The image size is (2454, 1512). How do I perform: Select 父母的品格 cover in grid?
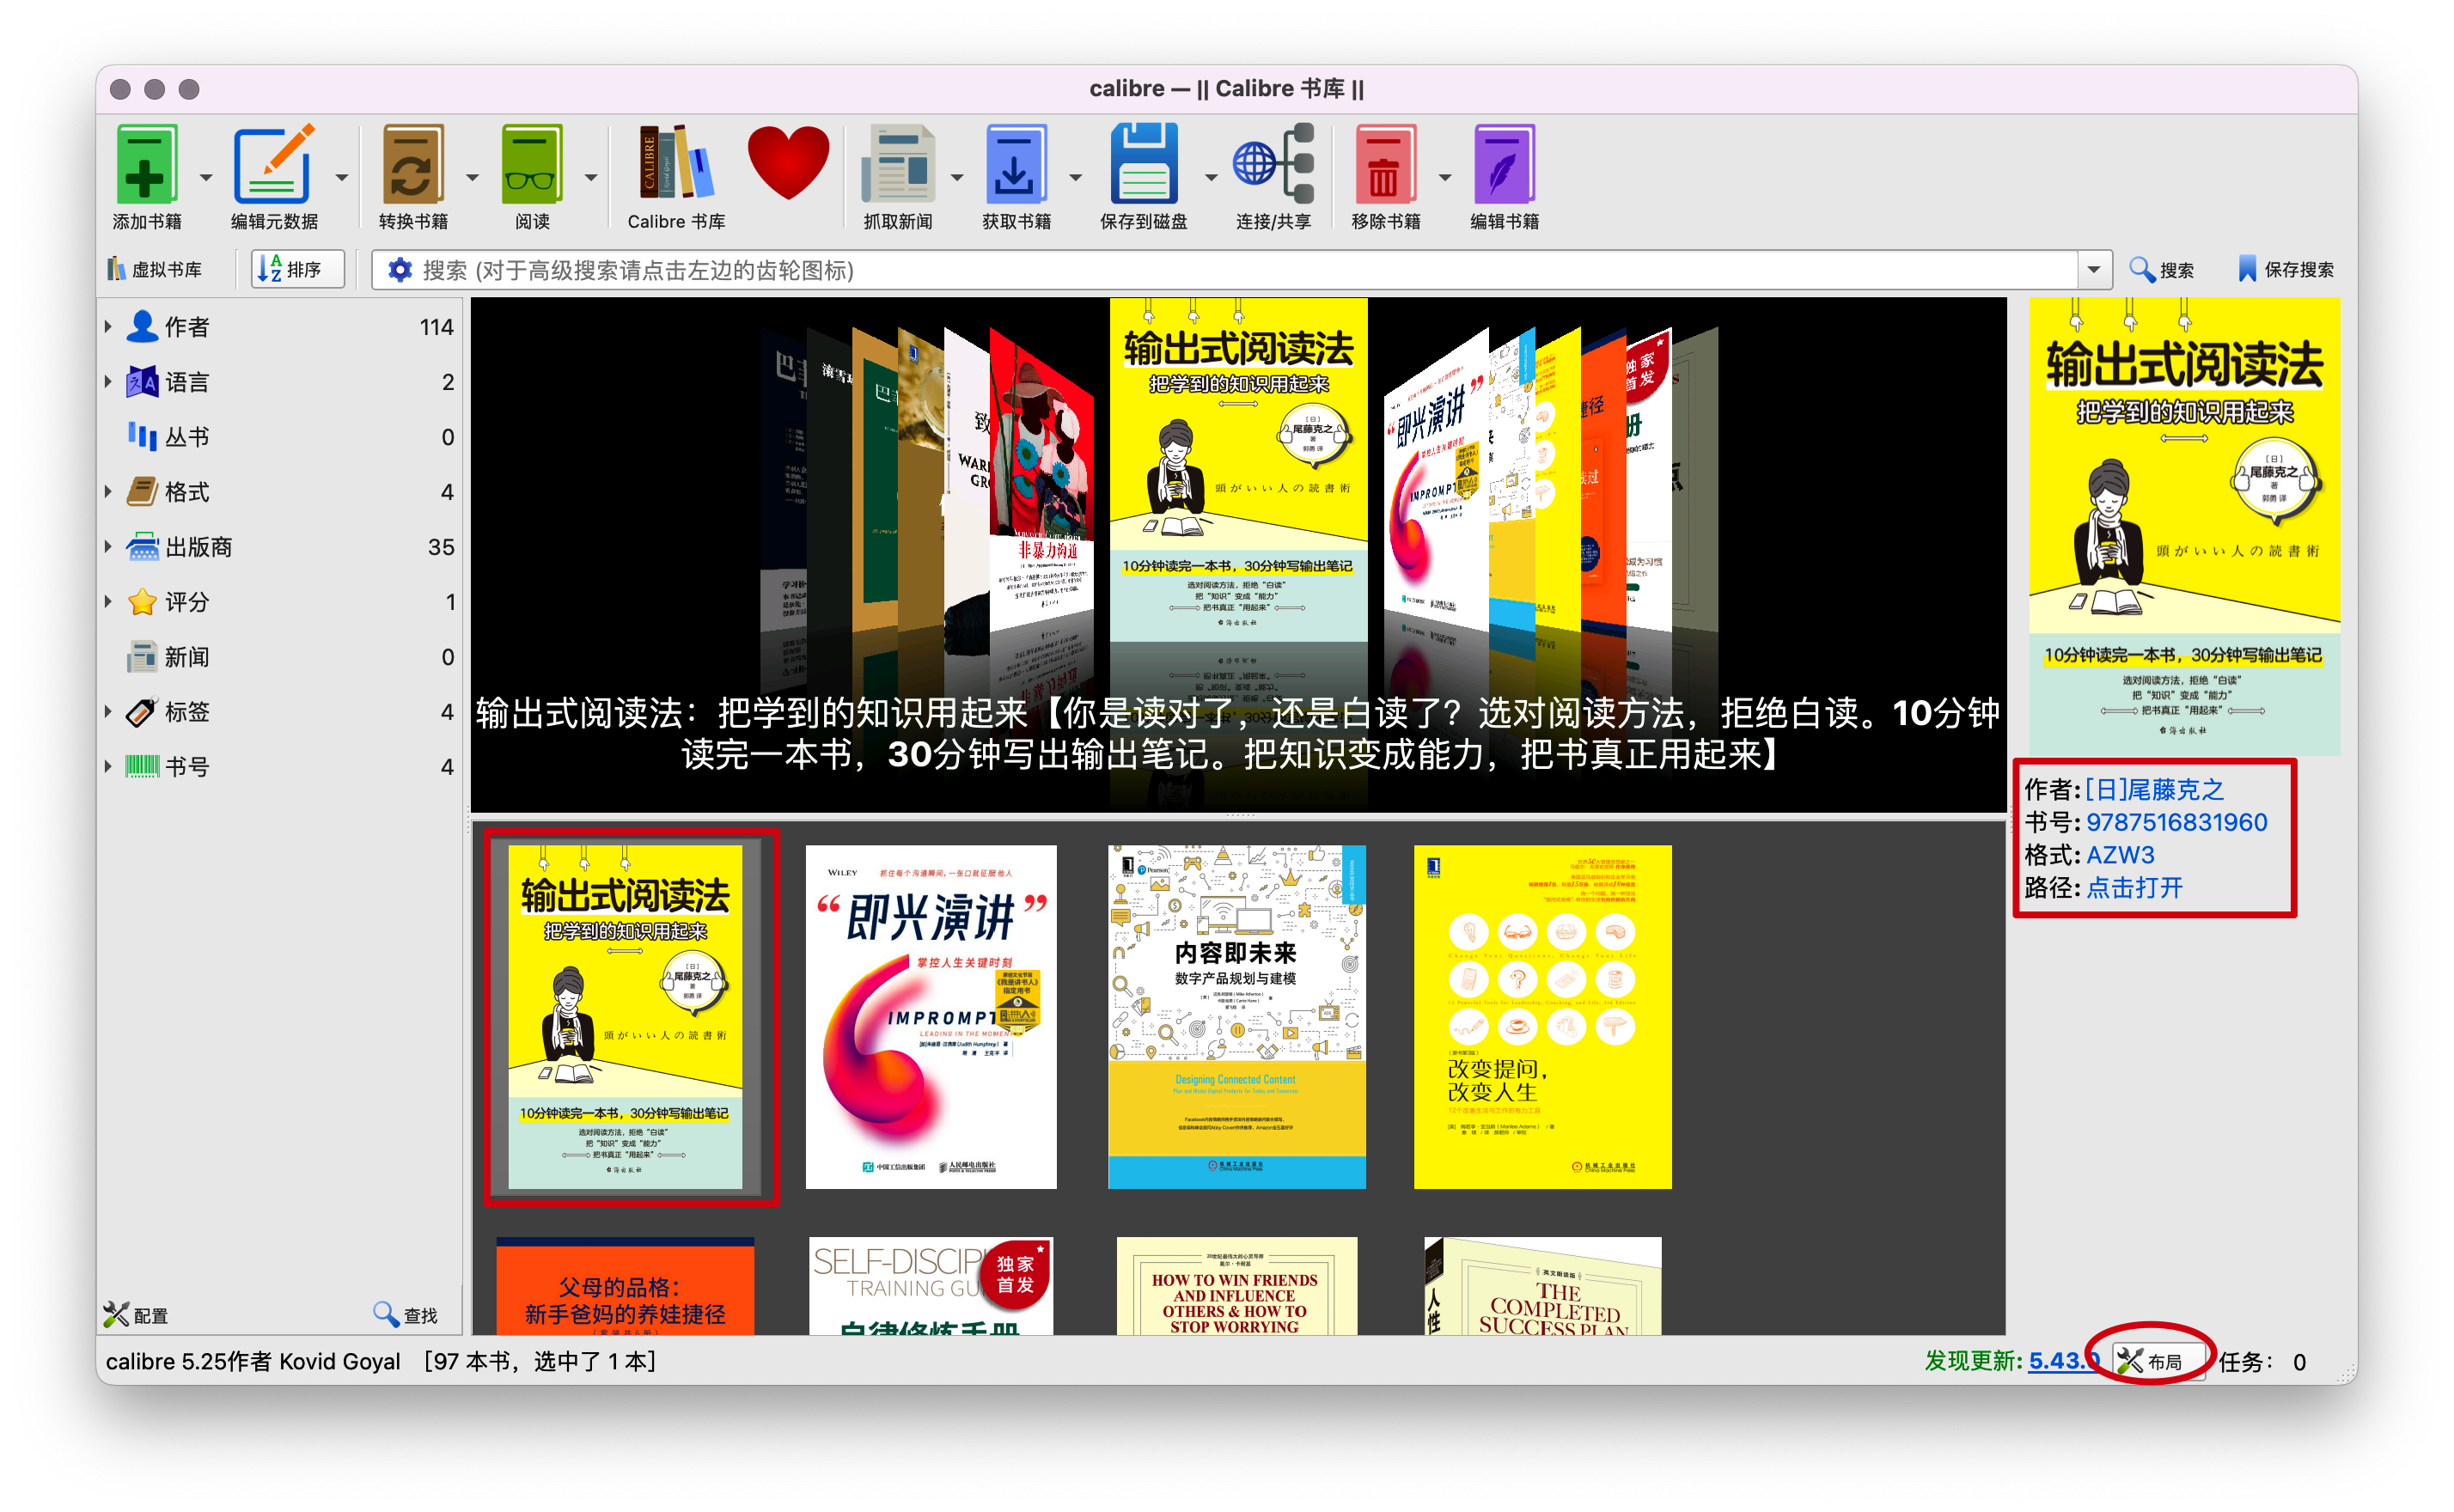coord(625,1286)
